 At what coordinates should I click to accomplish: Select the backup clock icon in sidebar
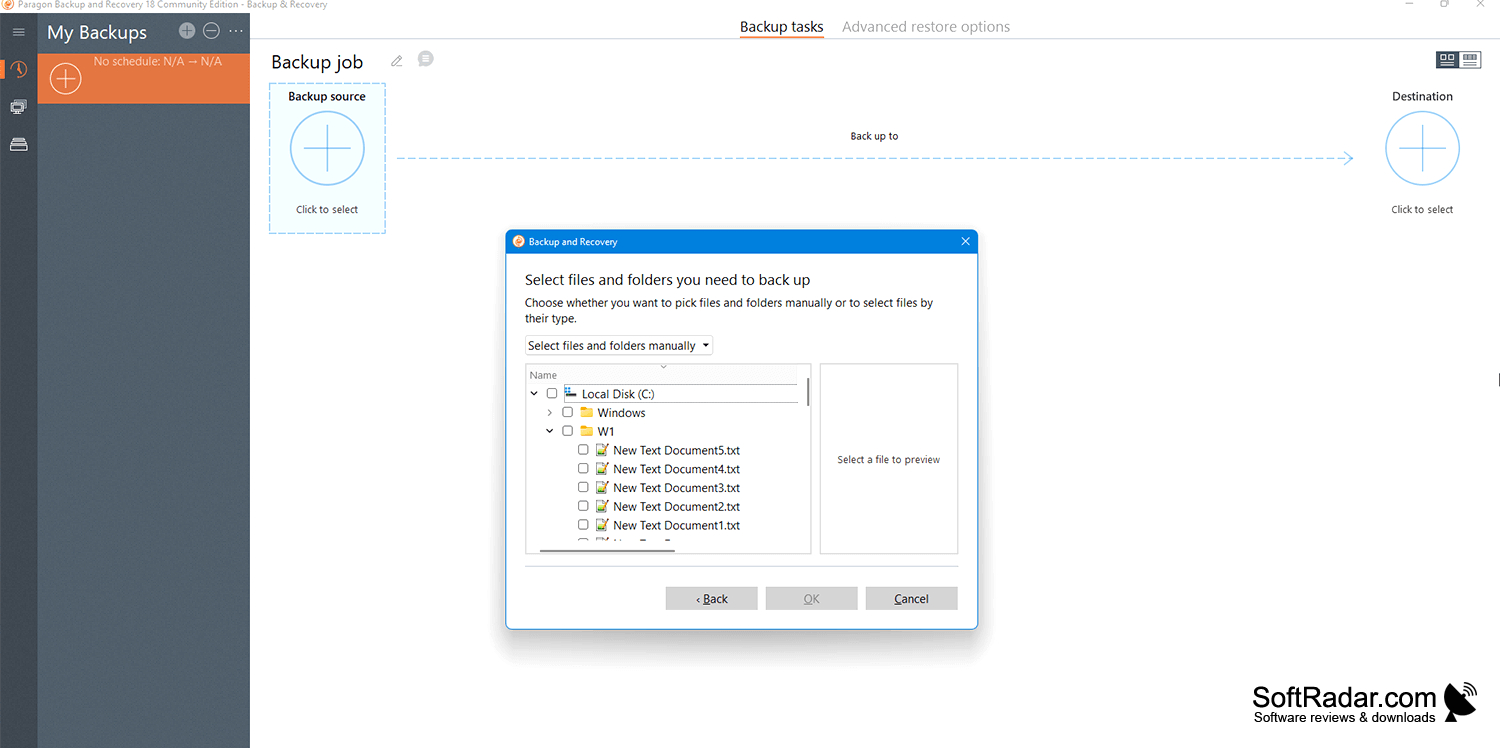[18, 69]
